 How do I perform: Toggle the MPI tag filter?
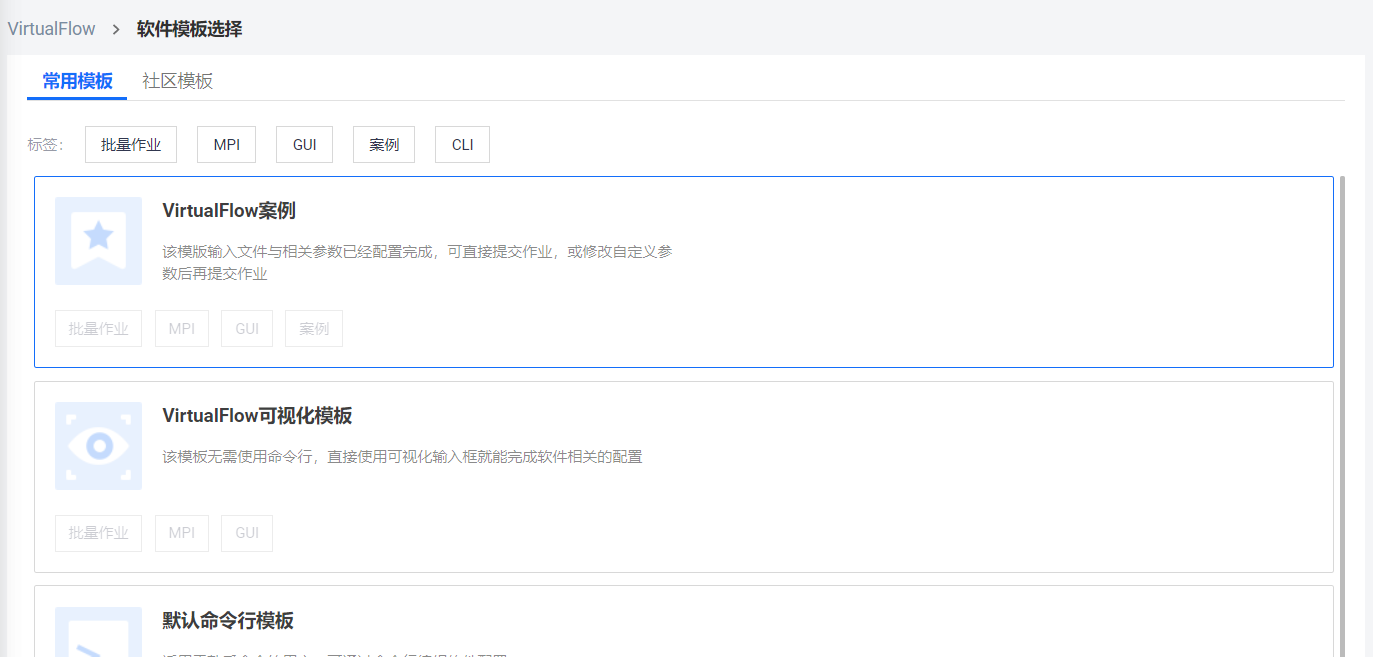[x=226, y=144]
